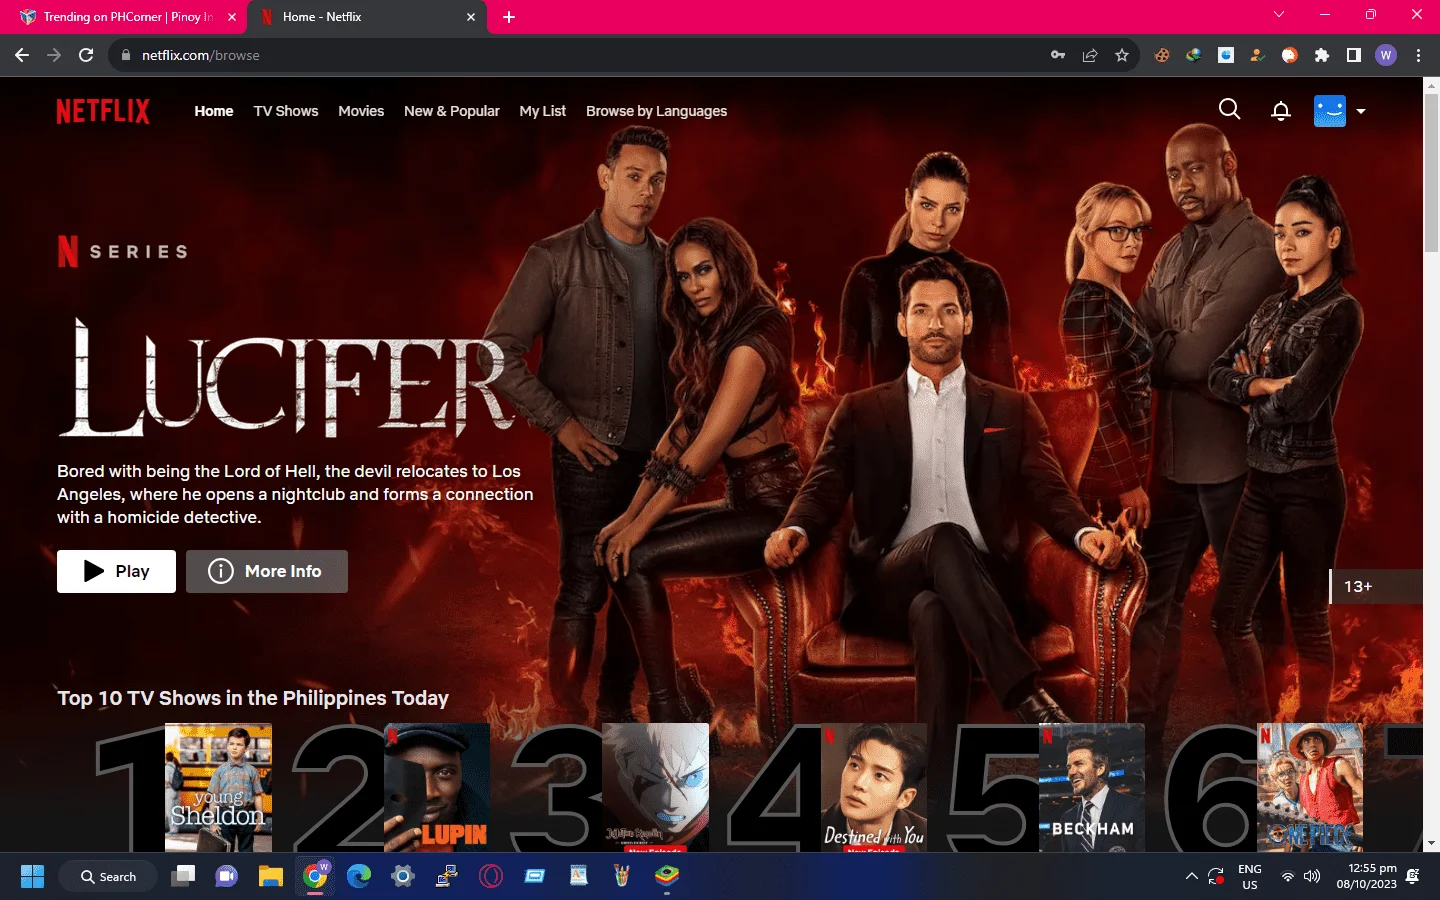Open the purple video chat app

tap(227, 877)
